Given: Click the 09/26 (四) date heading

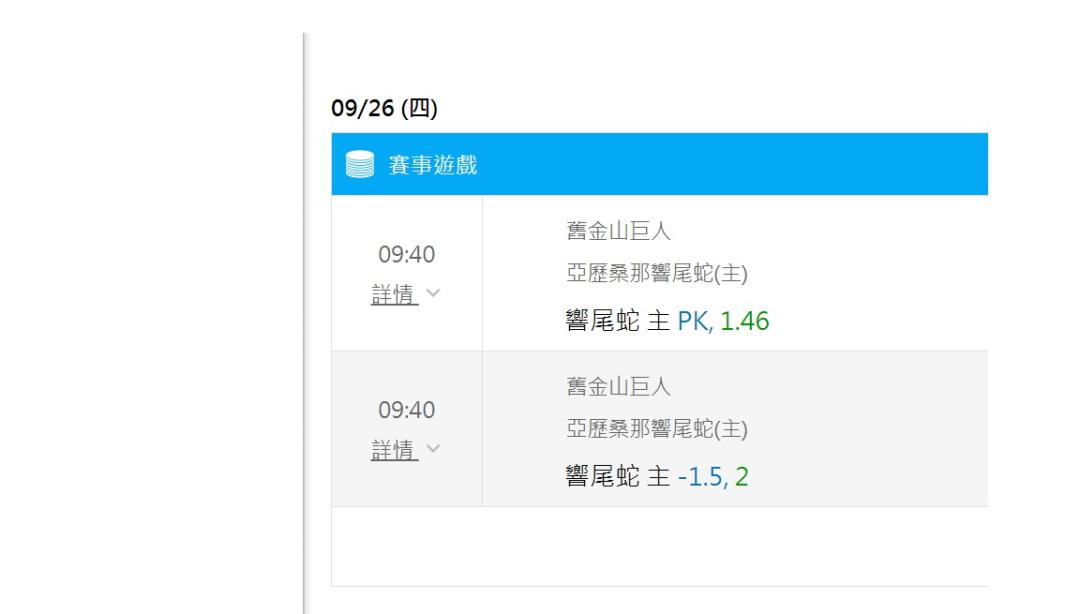Looking at the screenshot, I should coord(384,108).
